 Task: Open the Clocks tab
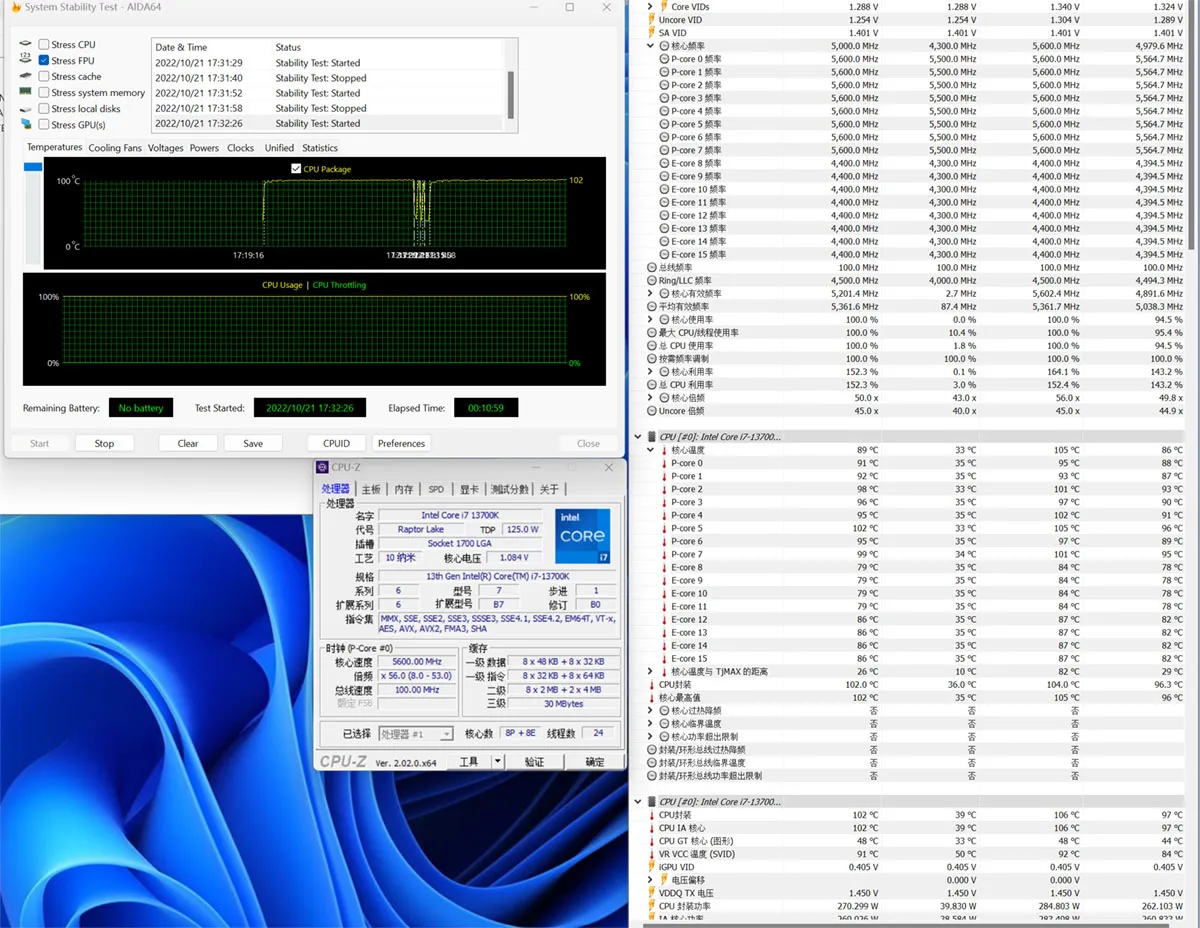[x=241, y=148]
